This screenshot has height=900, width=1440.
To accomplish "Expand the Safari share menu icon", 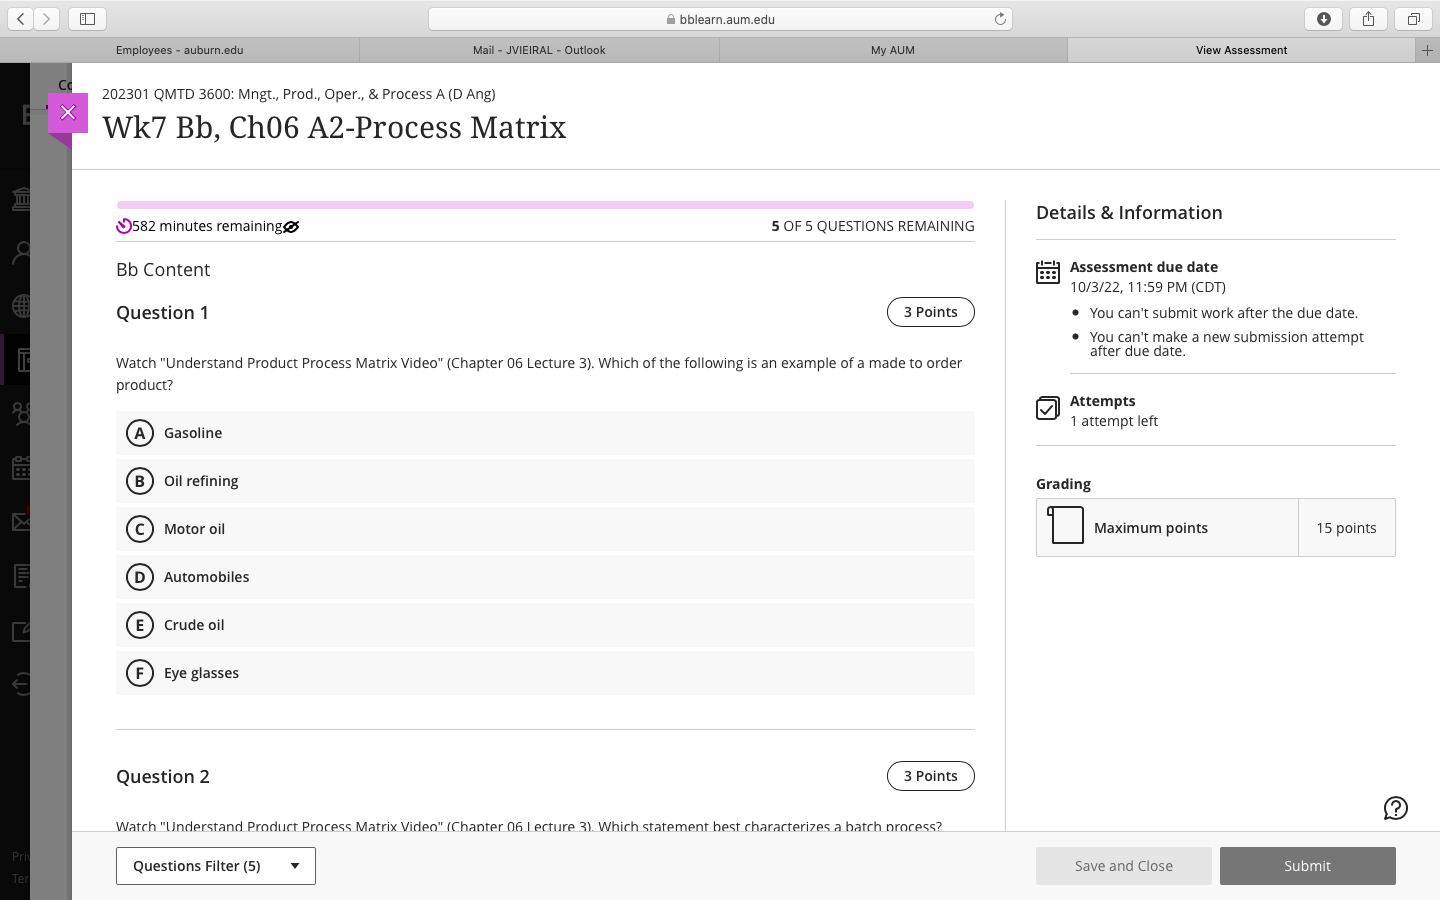I will coord(1367,18).
